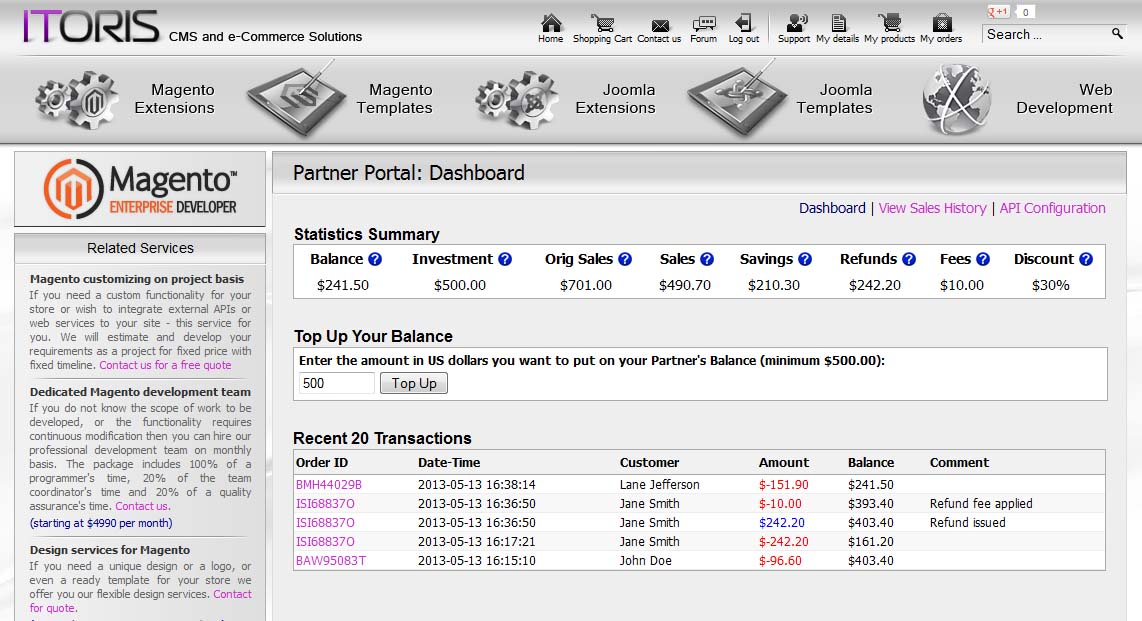Image resolution: width=1142 pixels, height=621 pixels.
Task: Show help for Fees
Action: pyautogui.click(x=982, y=259)
